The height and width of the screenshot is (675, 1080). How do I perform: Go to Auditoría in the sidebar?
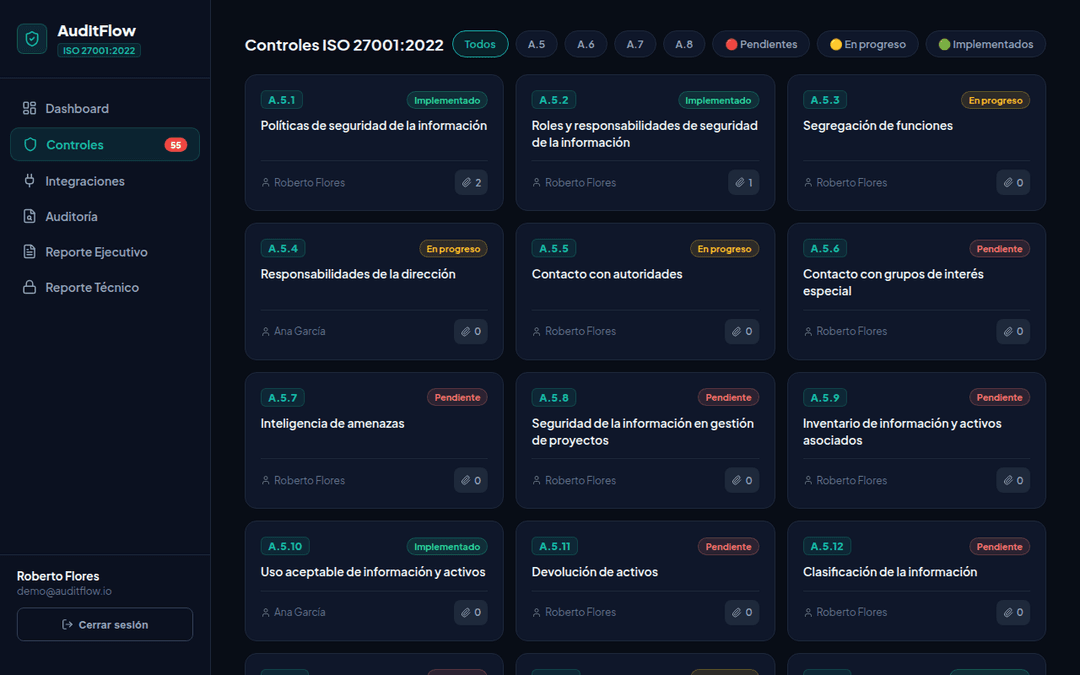point(105,216)
